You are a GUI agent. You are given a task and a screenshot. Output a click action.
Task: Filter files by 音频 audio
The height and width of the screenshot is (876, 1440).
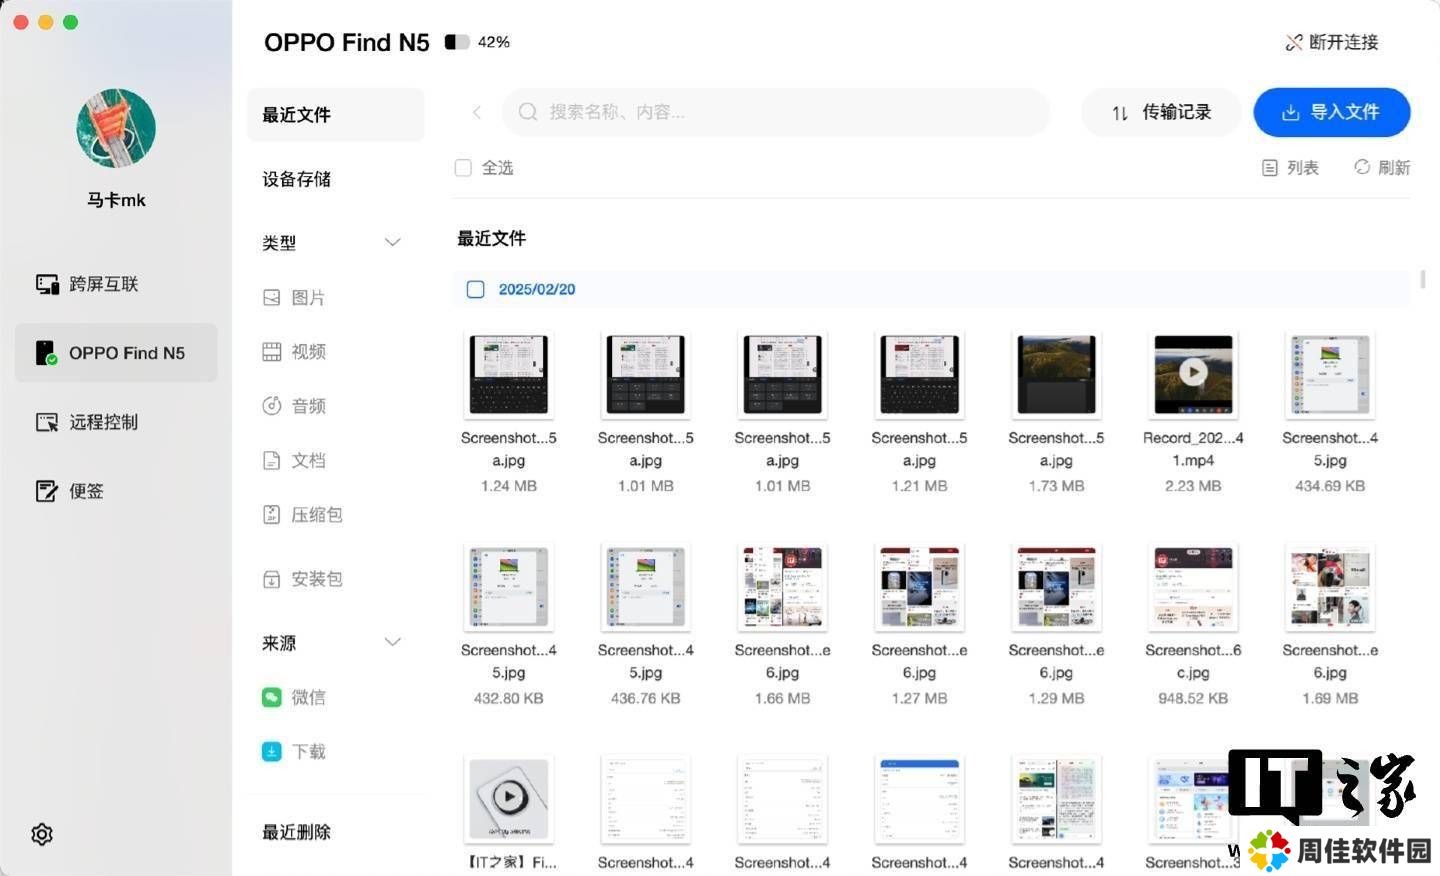[x=293, y=406]
